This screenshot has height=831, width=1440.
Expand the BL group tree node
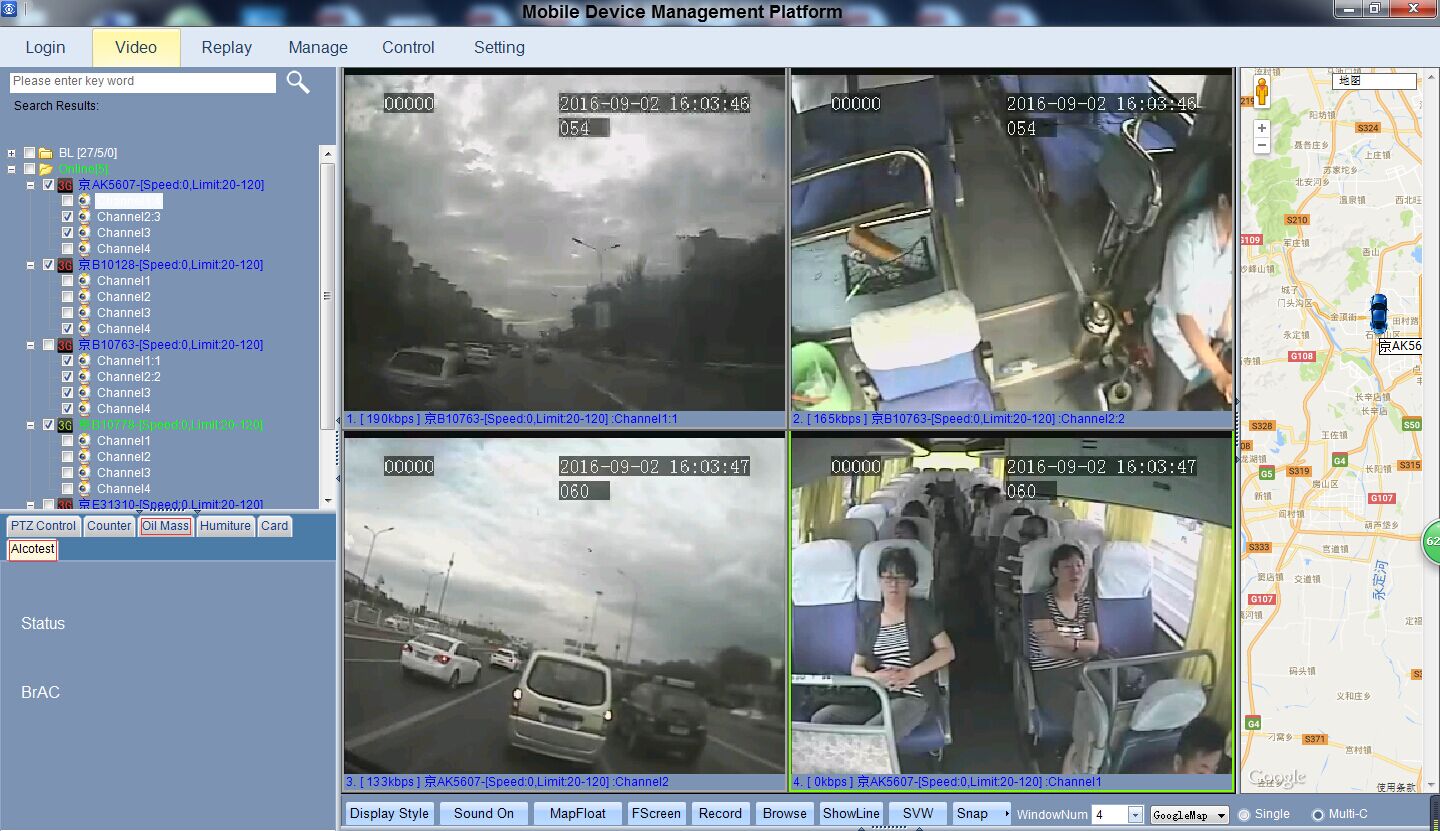click(x=12, y=153)
